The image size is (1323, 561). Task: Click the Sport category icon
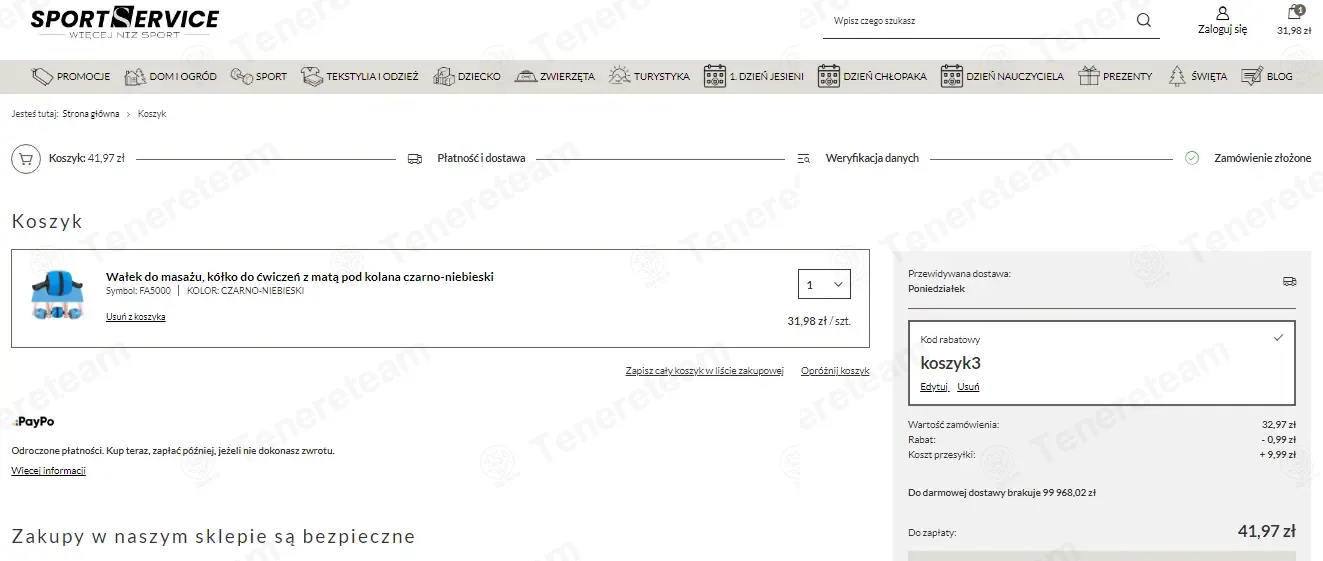coord(241,76)
